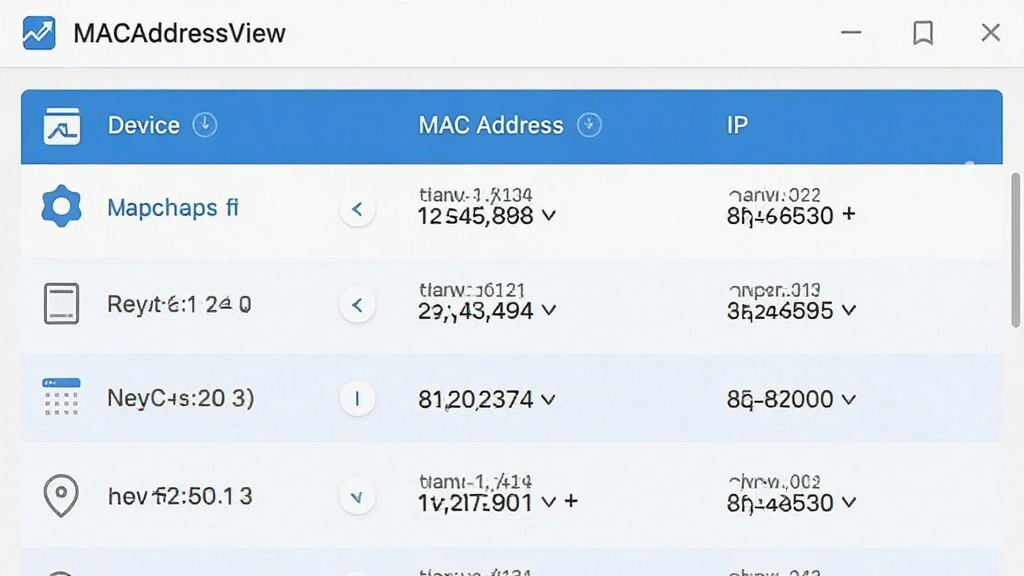Image resolution: width=1024 pixels, height=576 pixels.
Task: Sort by MAC Address using its arrow icon
Action: click(x=589, y=124)
